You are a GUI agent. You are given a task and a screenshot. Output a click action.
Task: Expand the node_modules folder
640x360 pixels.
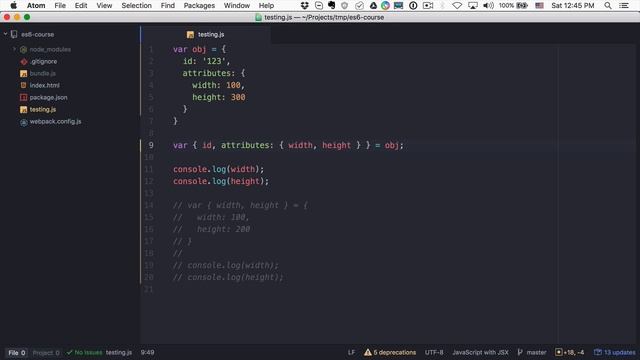(14, 49)
